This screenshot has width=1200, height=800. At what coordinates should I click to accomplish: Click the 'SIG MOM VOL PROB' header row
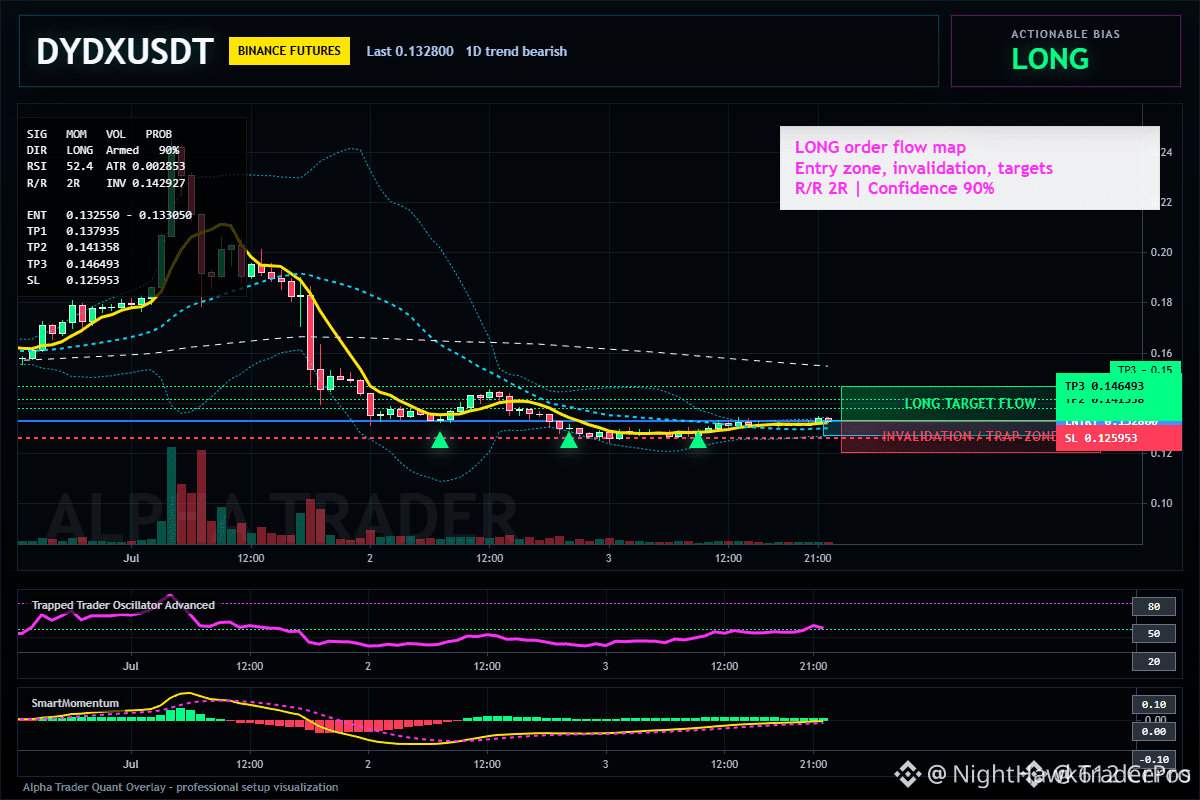(x=99, y=133)
